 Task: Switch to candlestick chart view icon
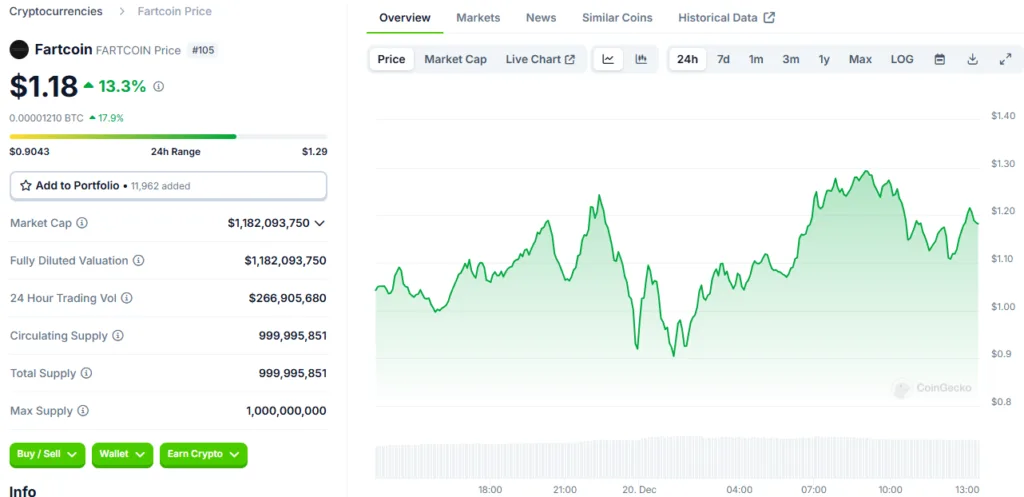click(x=641, y=59)
